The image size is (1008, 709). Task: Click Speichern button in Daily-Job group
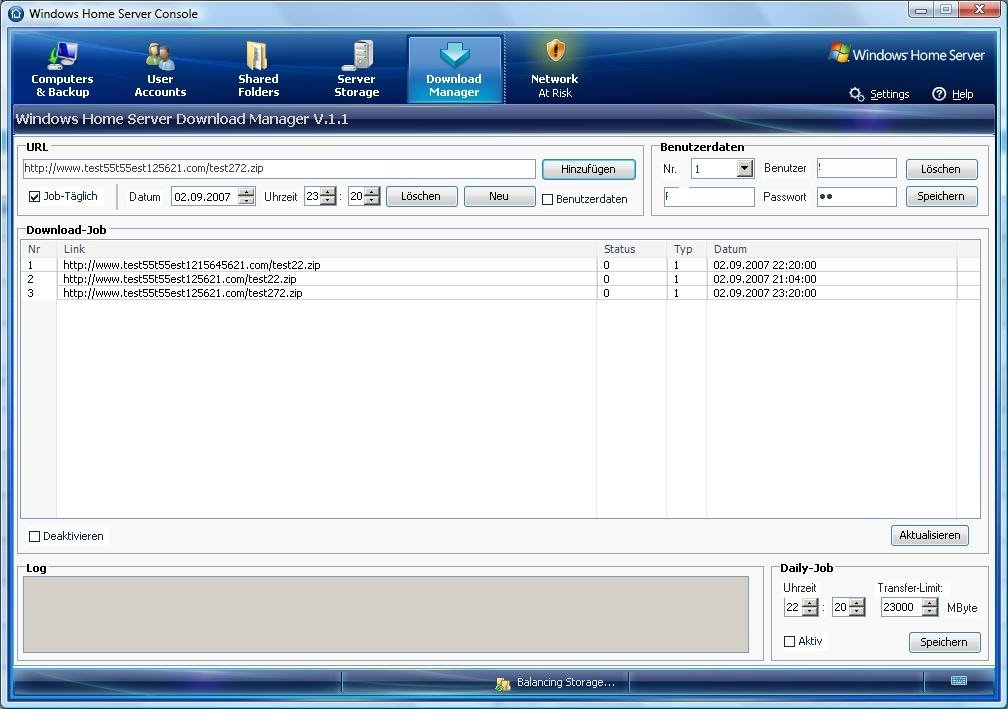point(944,642)
